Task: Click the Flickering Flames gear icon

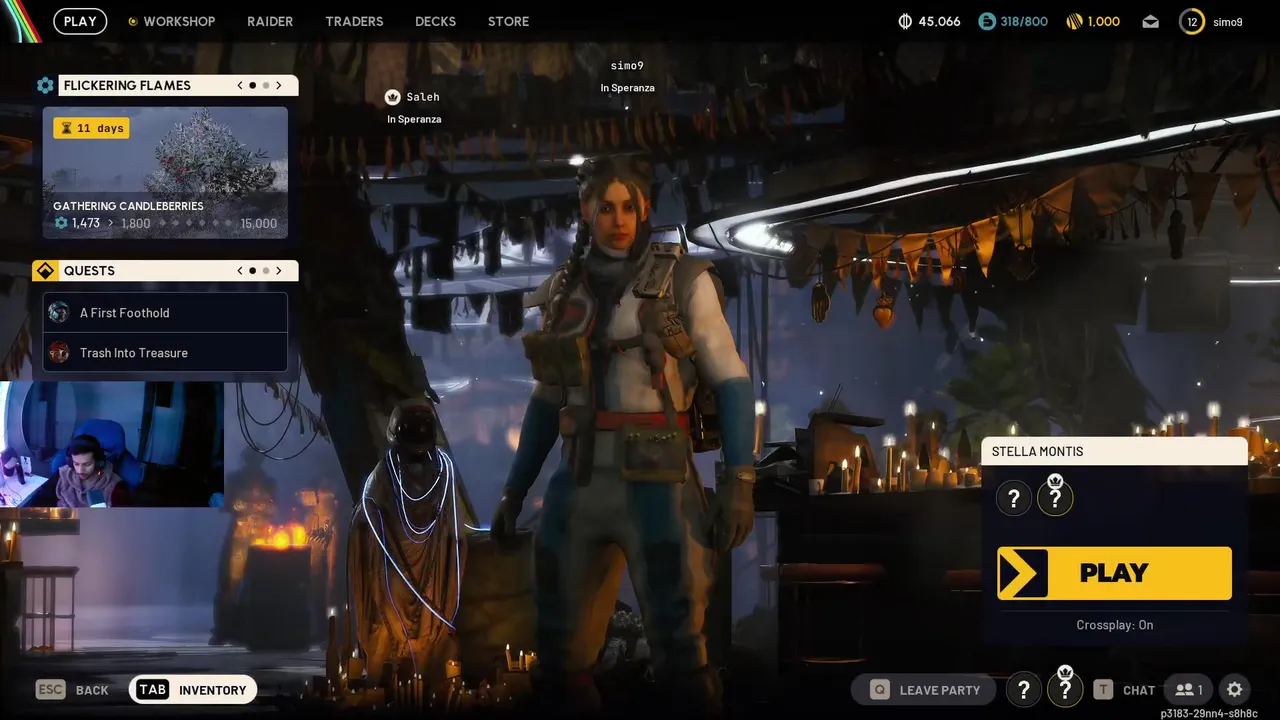Action: [x=45, y=85]
